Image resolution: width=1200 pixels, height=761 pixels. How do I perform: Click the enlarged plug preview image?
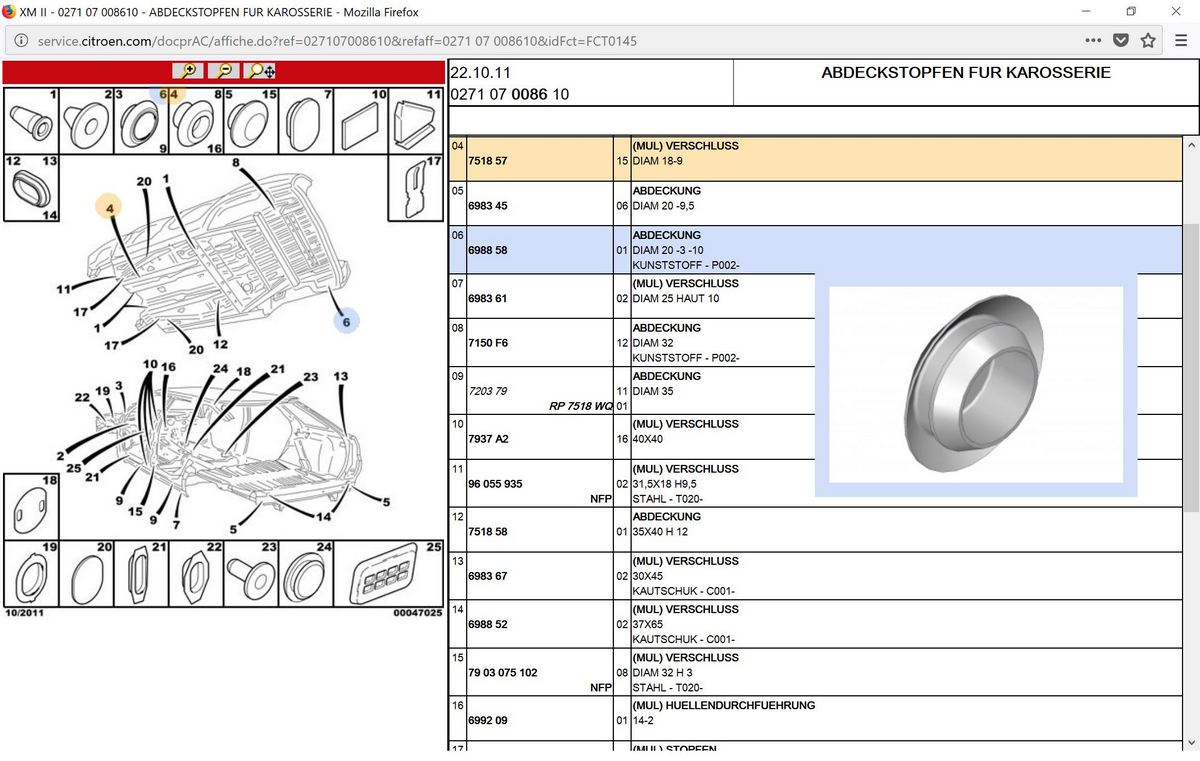click(976, 384)
